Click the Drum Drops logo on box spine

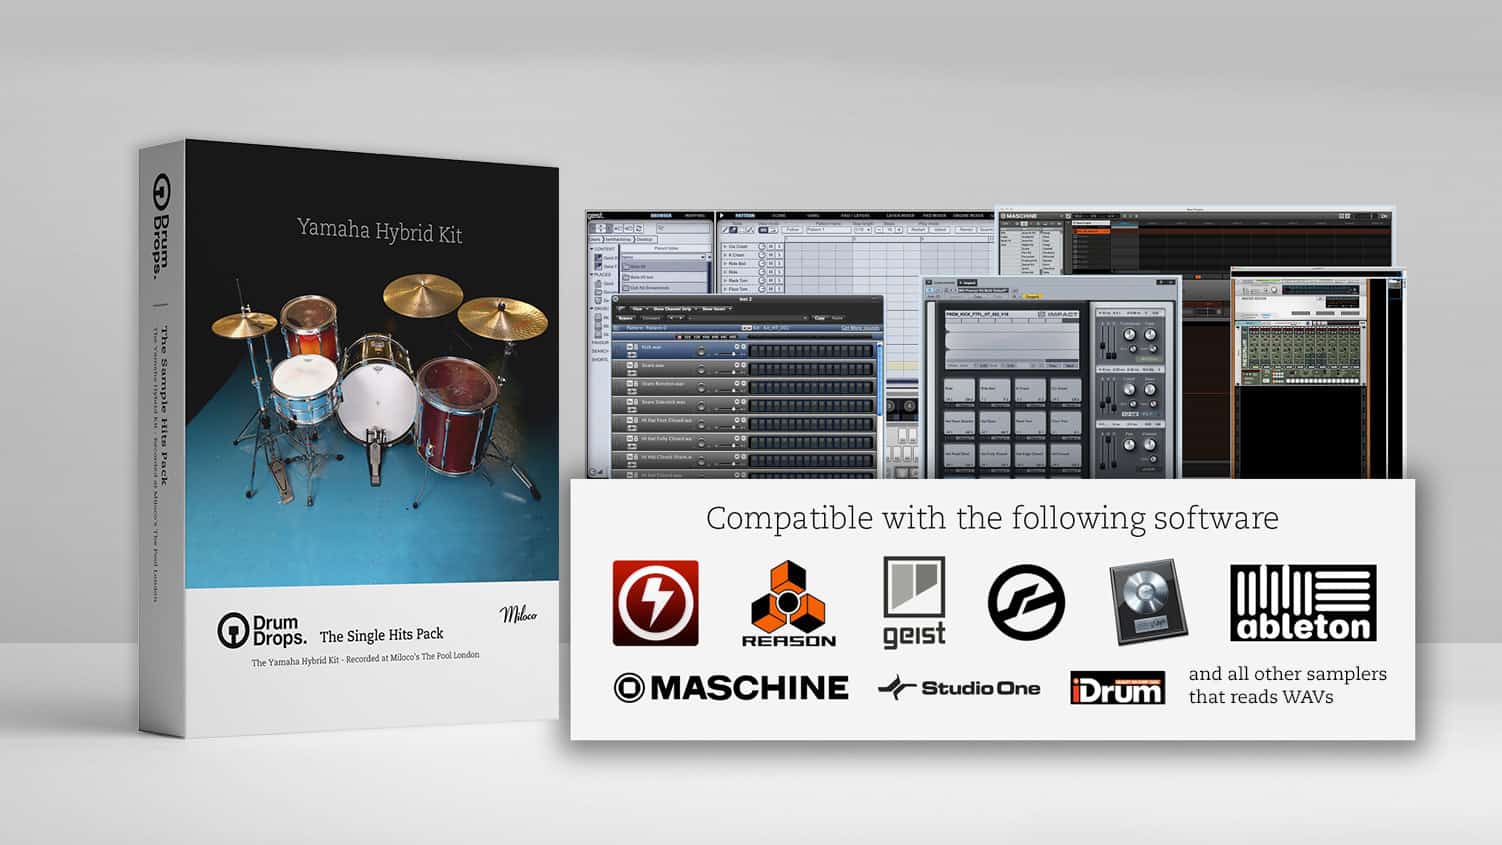click(161, 226)
